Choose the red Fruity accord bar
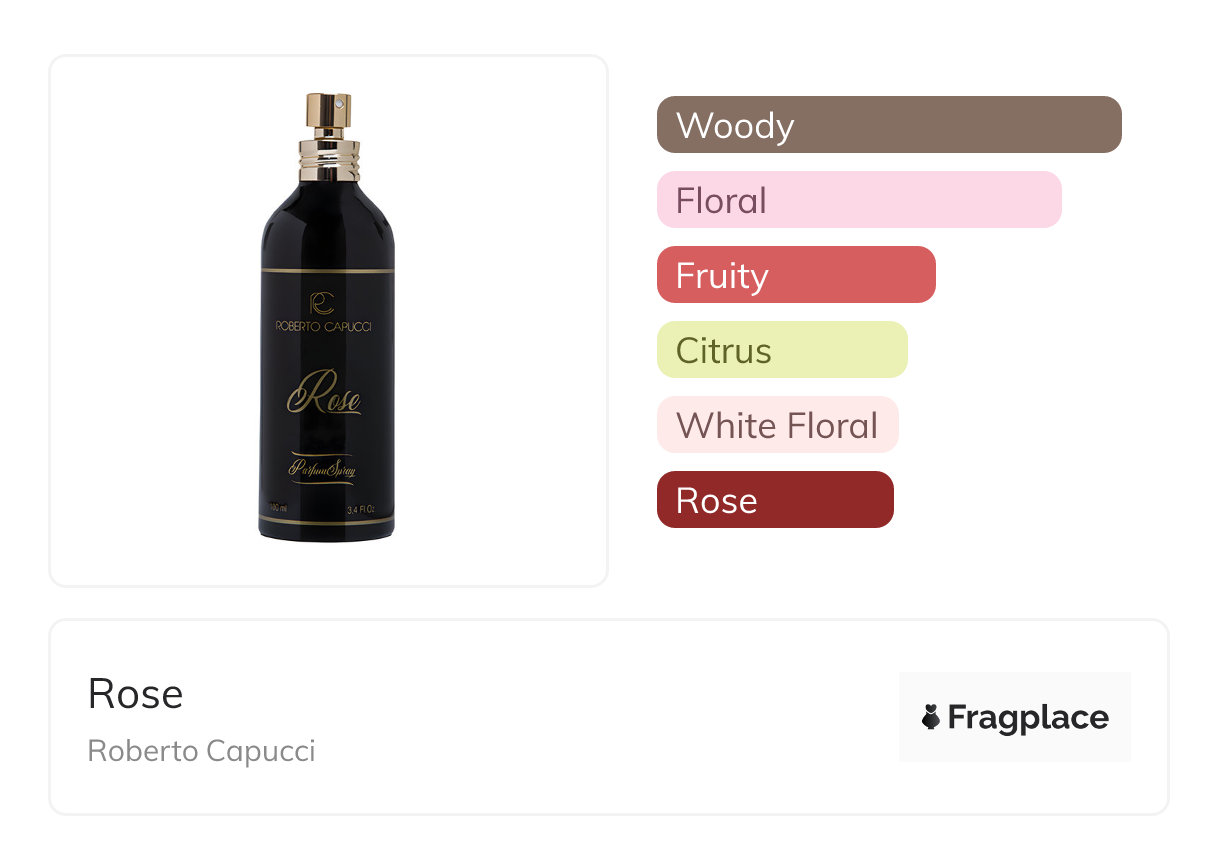The image size is (1218, 864). tap(795, 275)
